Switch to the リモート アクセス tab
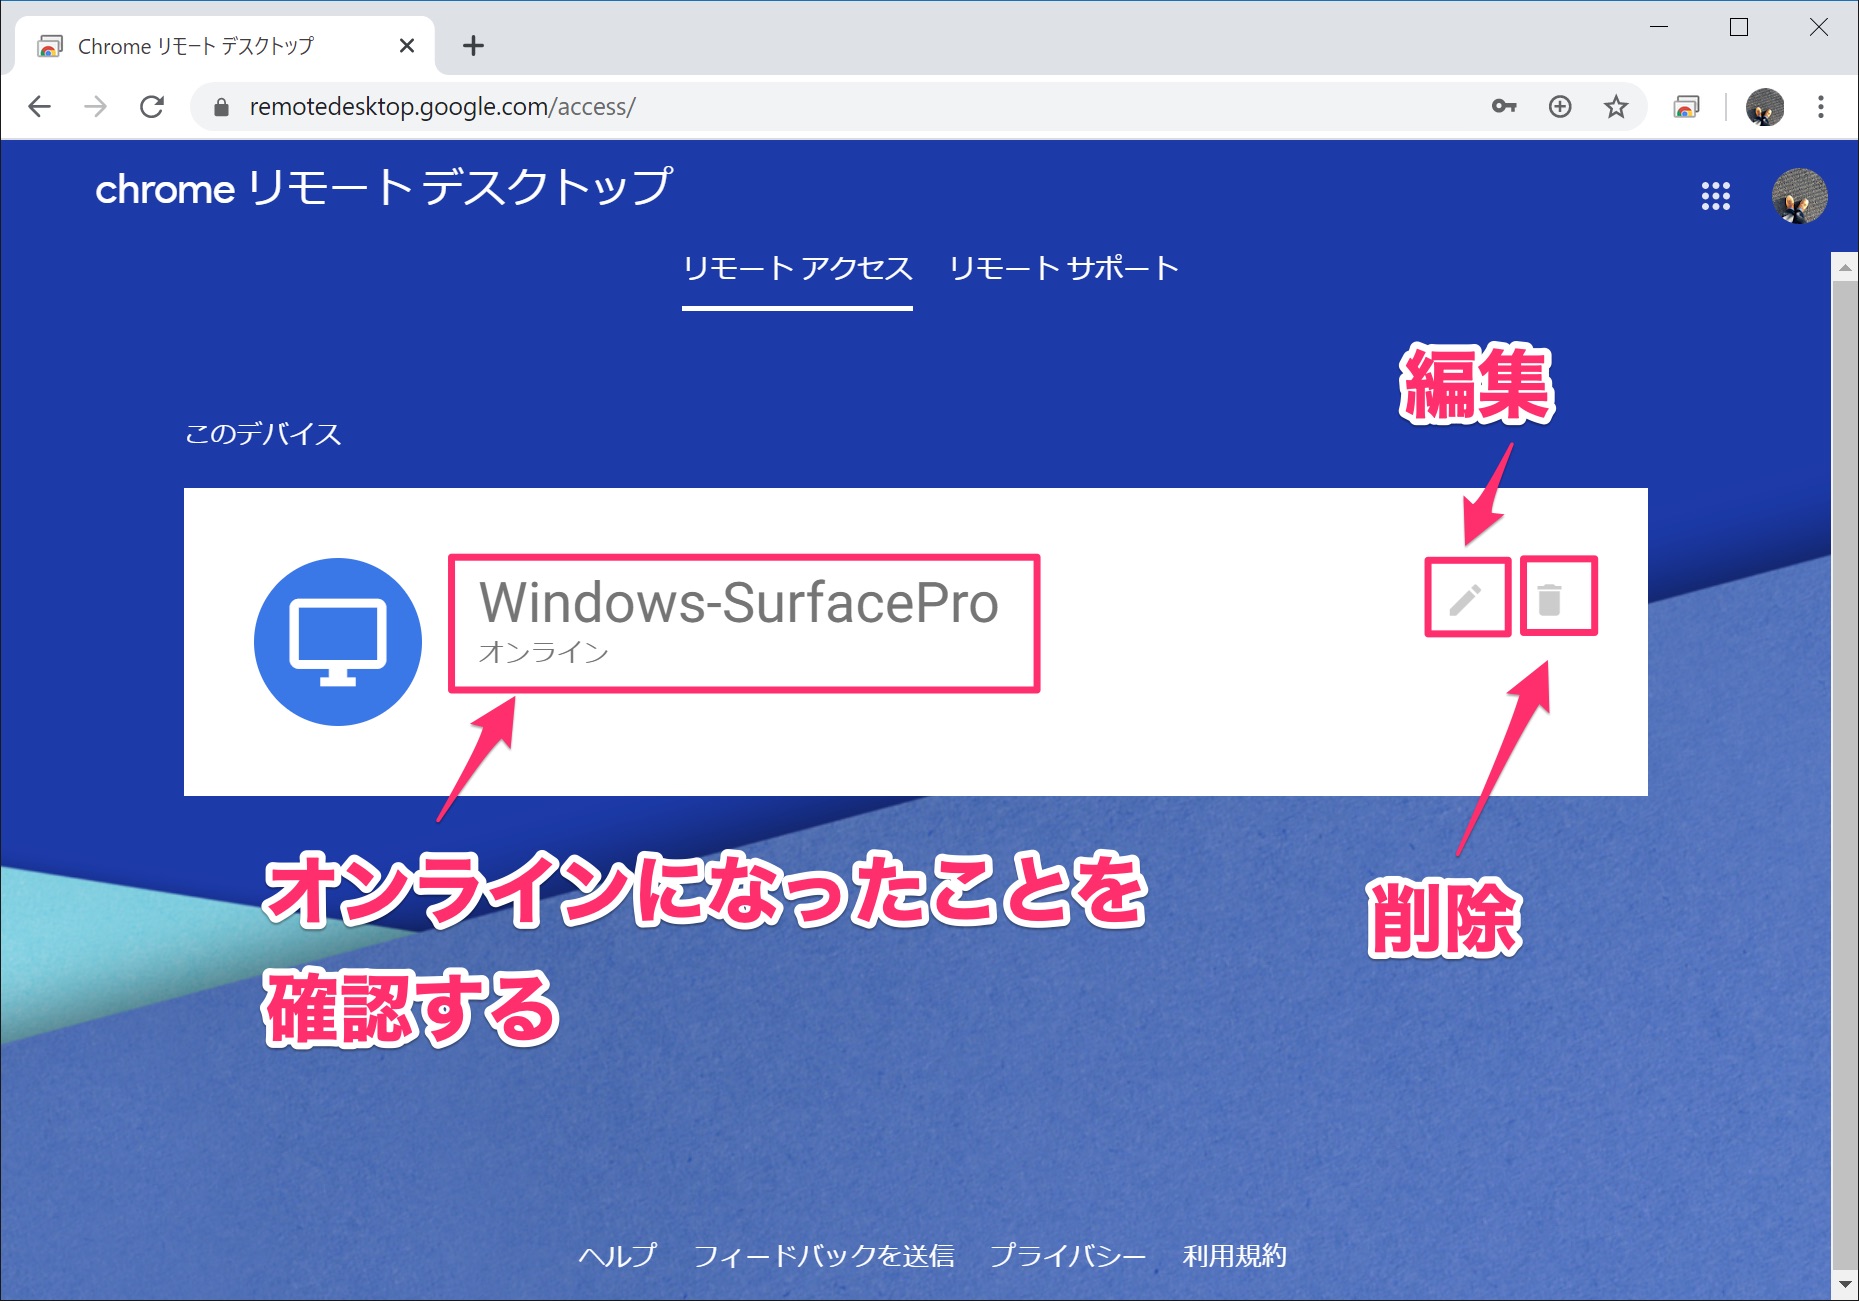This screenshot has width=1859, height=1301. (x=797, y=269)
